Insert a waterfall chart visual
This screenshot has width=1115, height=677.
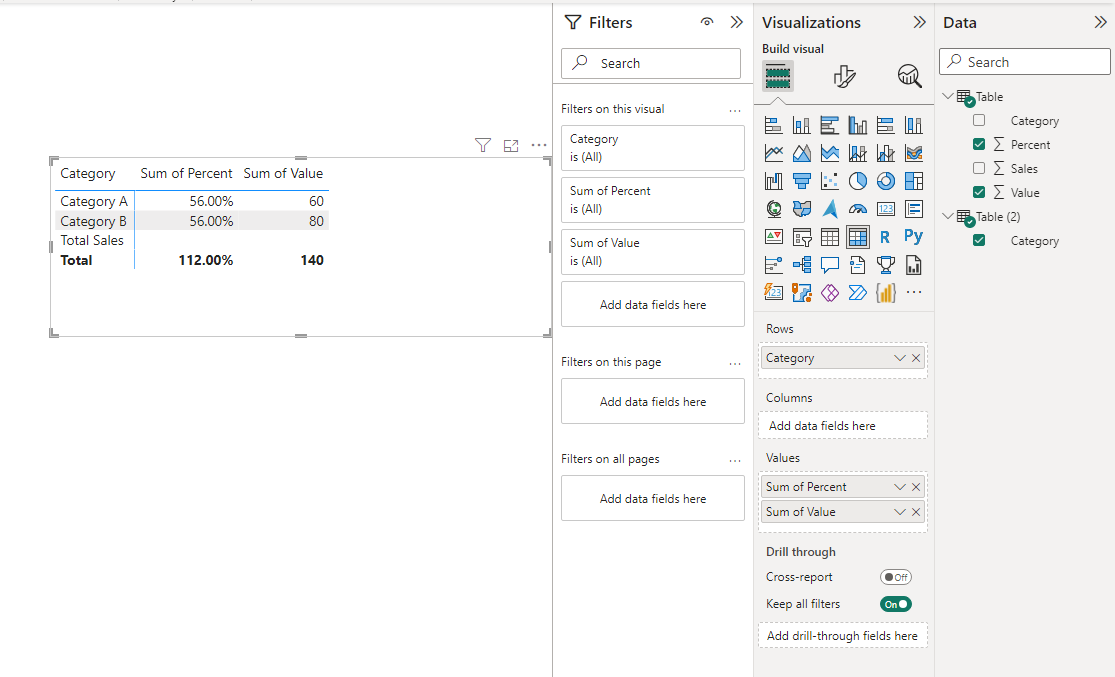click(x=774, y=181)
